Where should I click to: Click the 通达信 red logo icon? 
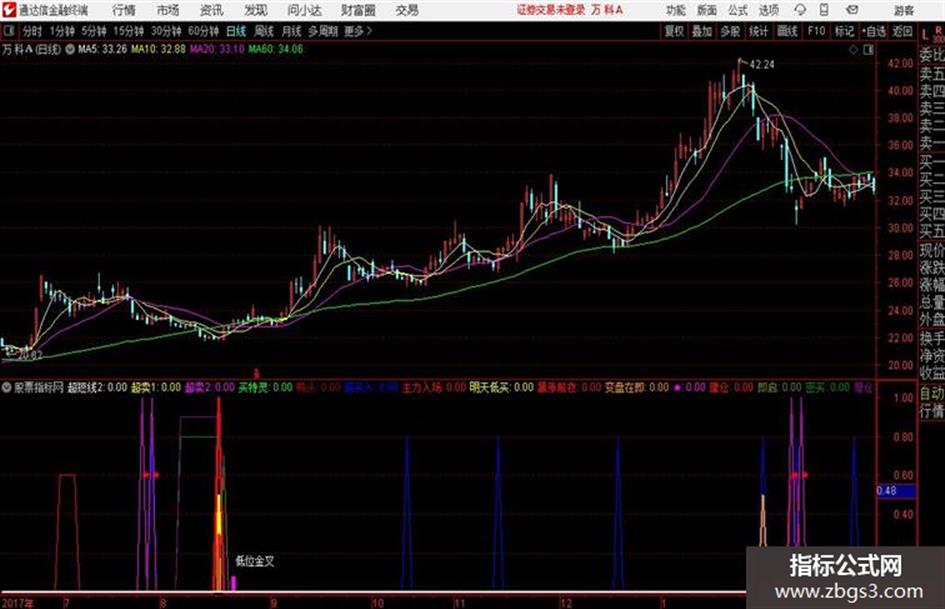coord(9,10)
